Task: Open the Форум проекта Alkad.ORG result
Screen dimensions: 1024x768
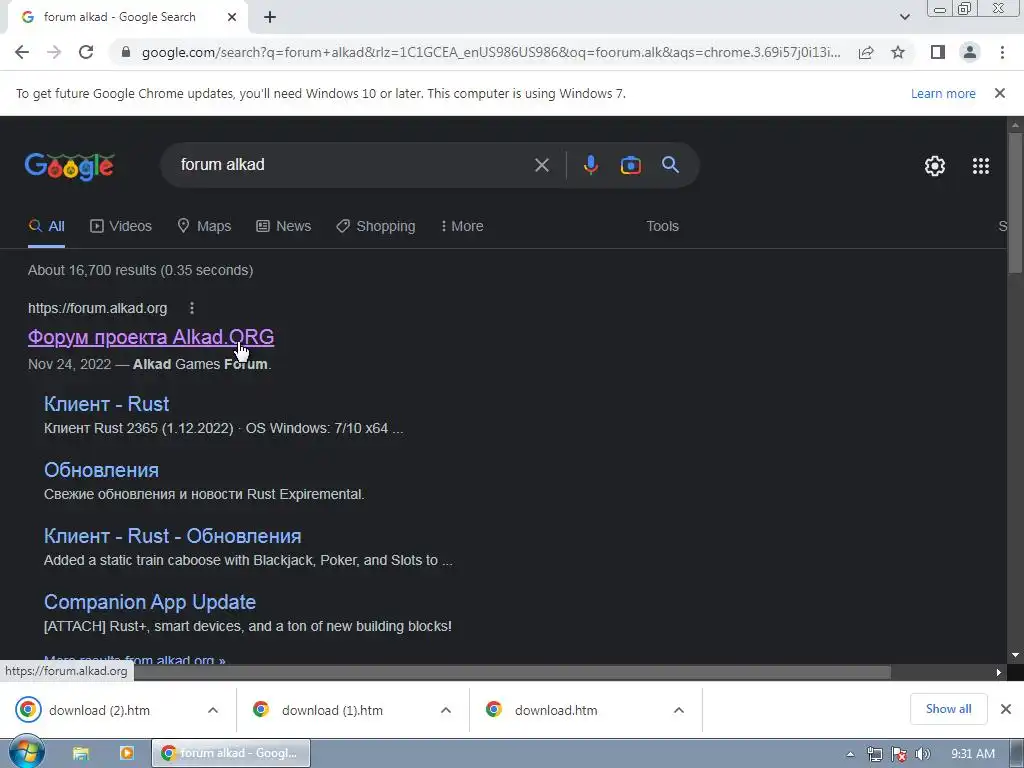Action: (151, 337)
